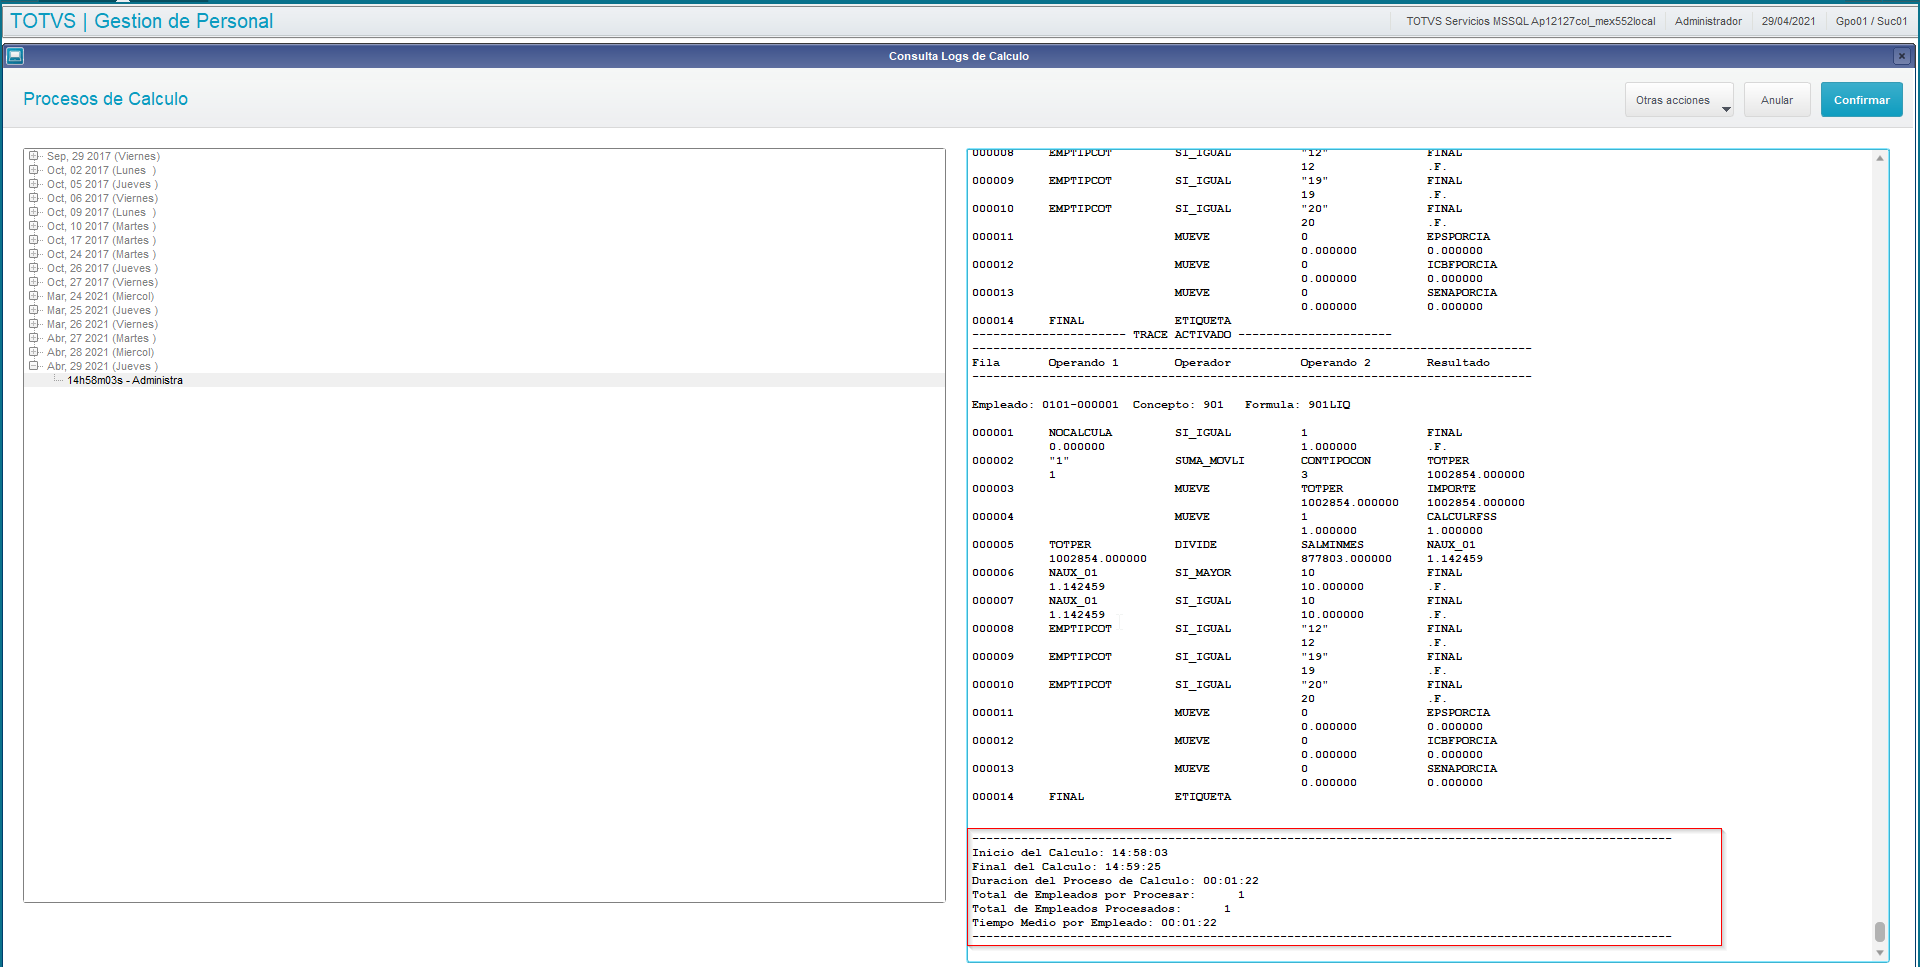Expand the Oct, 10 2017 (Martes) node
This screenshot has width=1920, height=967.
coord(34,226)
